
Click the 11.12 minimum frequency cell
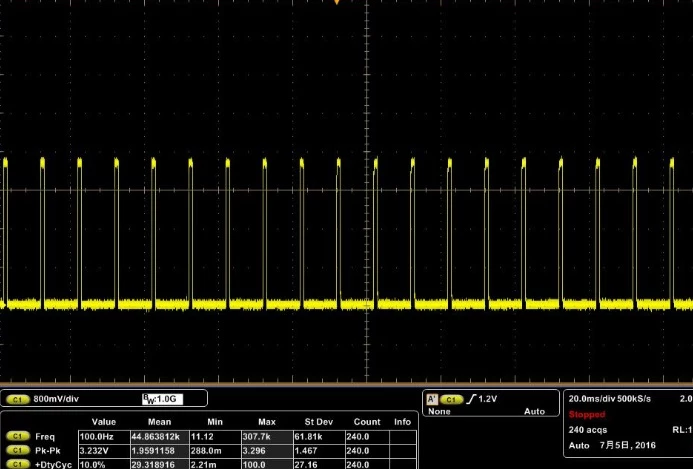215,437
